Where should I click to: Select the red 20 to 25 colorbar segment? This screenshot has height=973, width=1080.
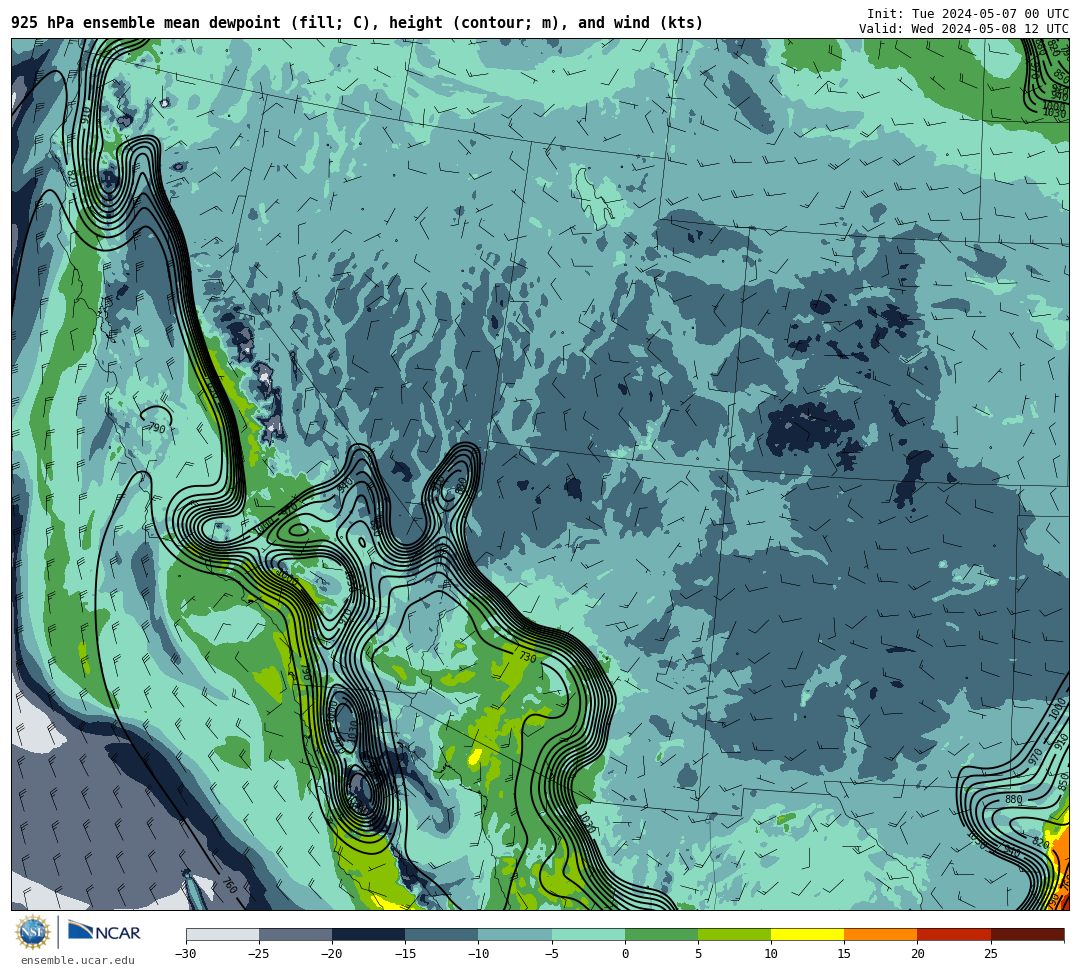pos(954,934)
